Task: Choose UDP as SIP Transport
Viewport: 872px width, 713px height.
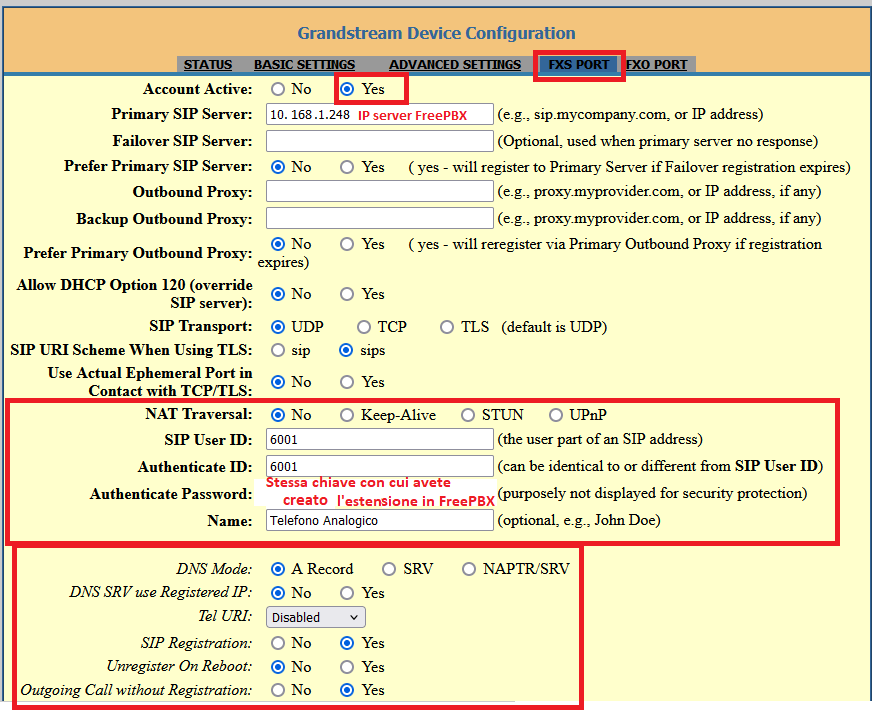Action: (x=278, y=327)
